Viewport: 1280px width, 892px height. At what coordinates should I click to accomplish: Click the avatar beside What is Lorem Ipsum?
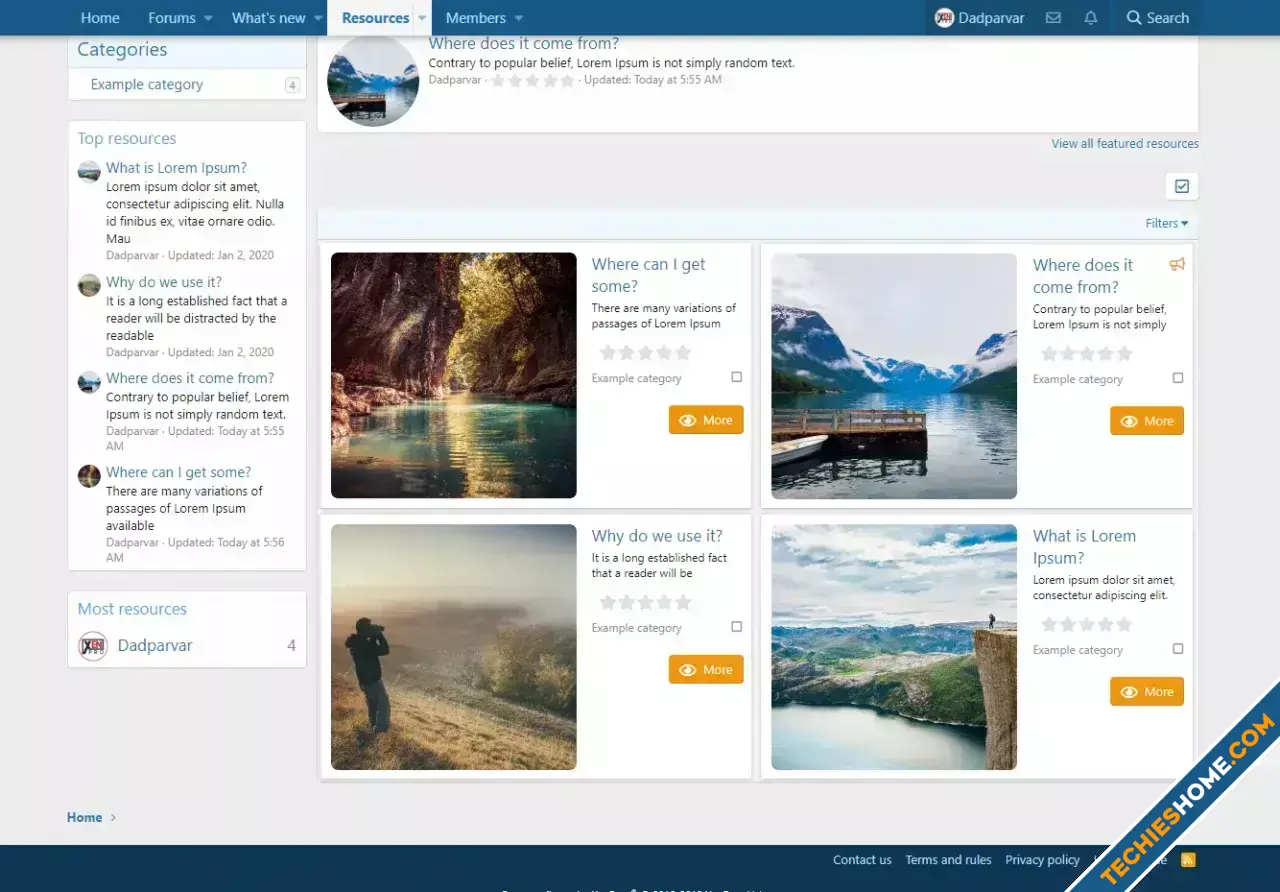(89, 171)
